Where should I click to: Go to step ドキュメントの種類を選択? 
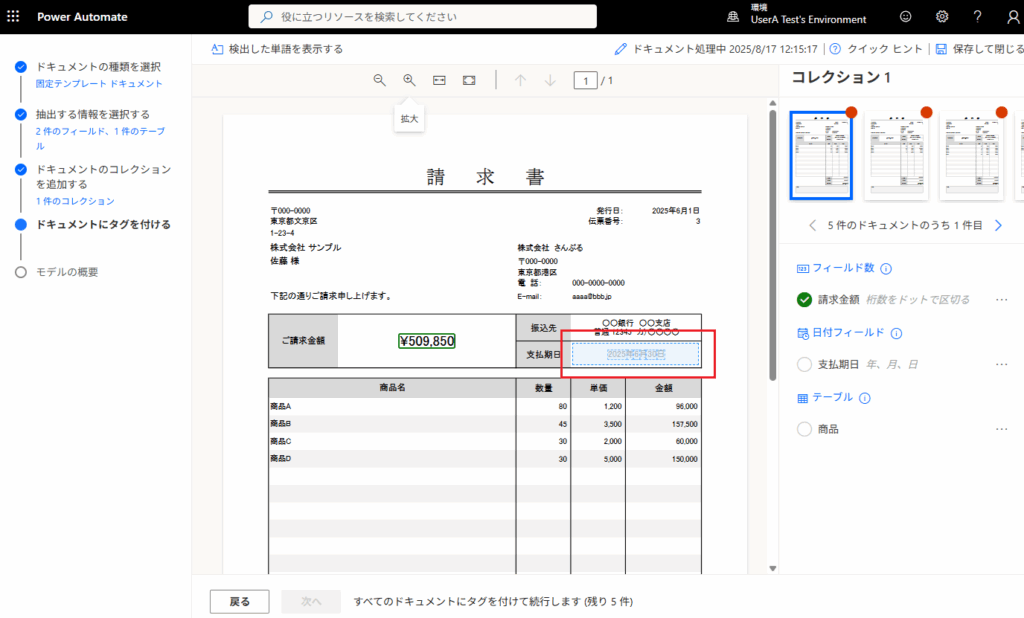pyautogui.click(x=98, y=67)
